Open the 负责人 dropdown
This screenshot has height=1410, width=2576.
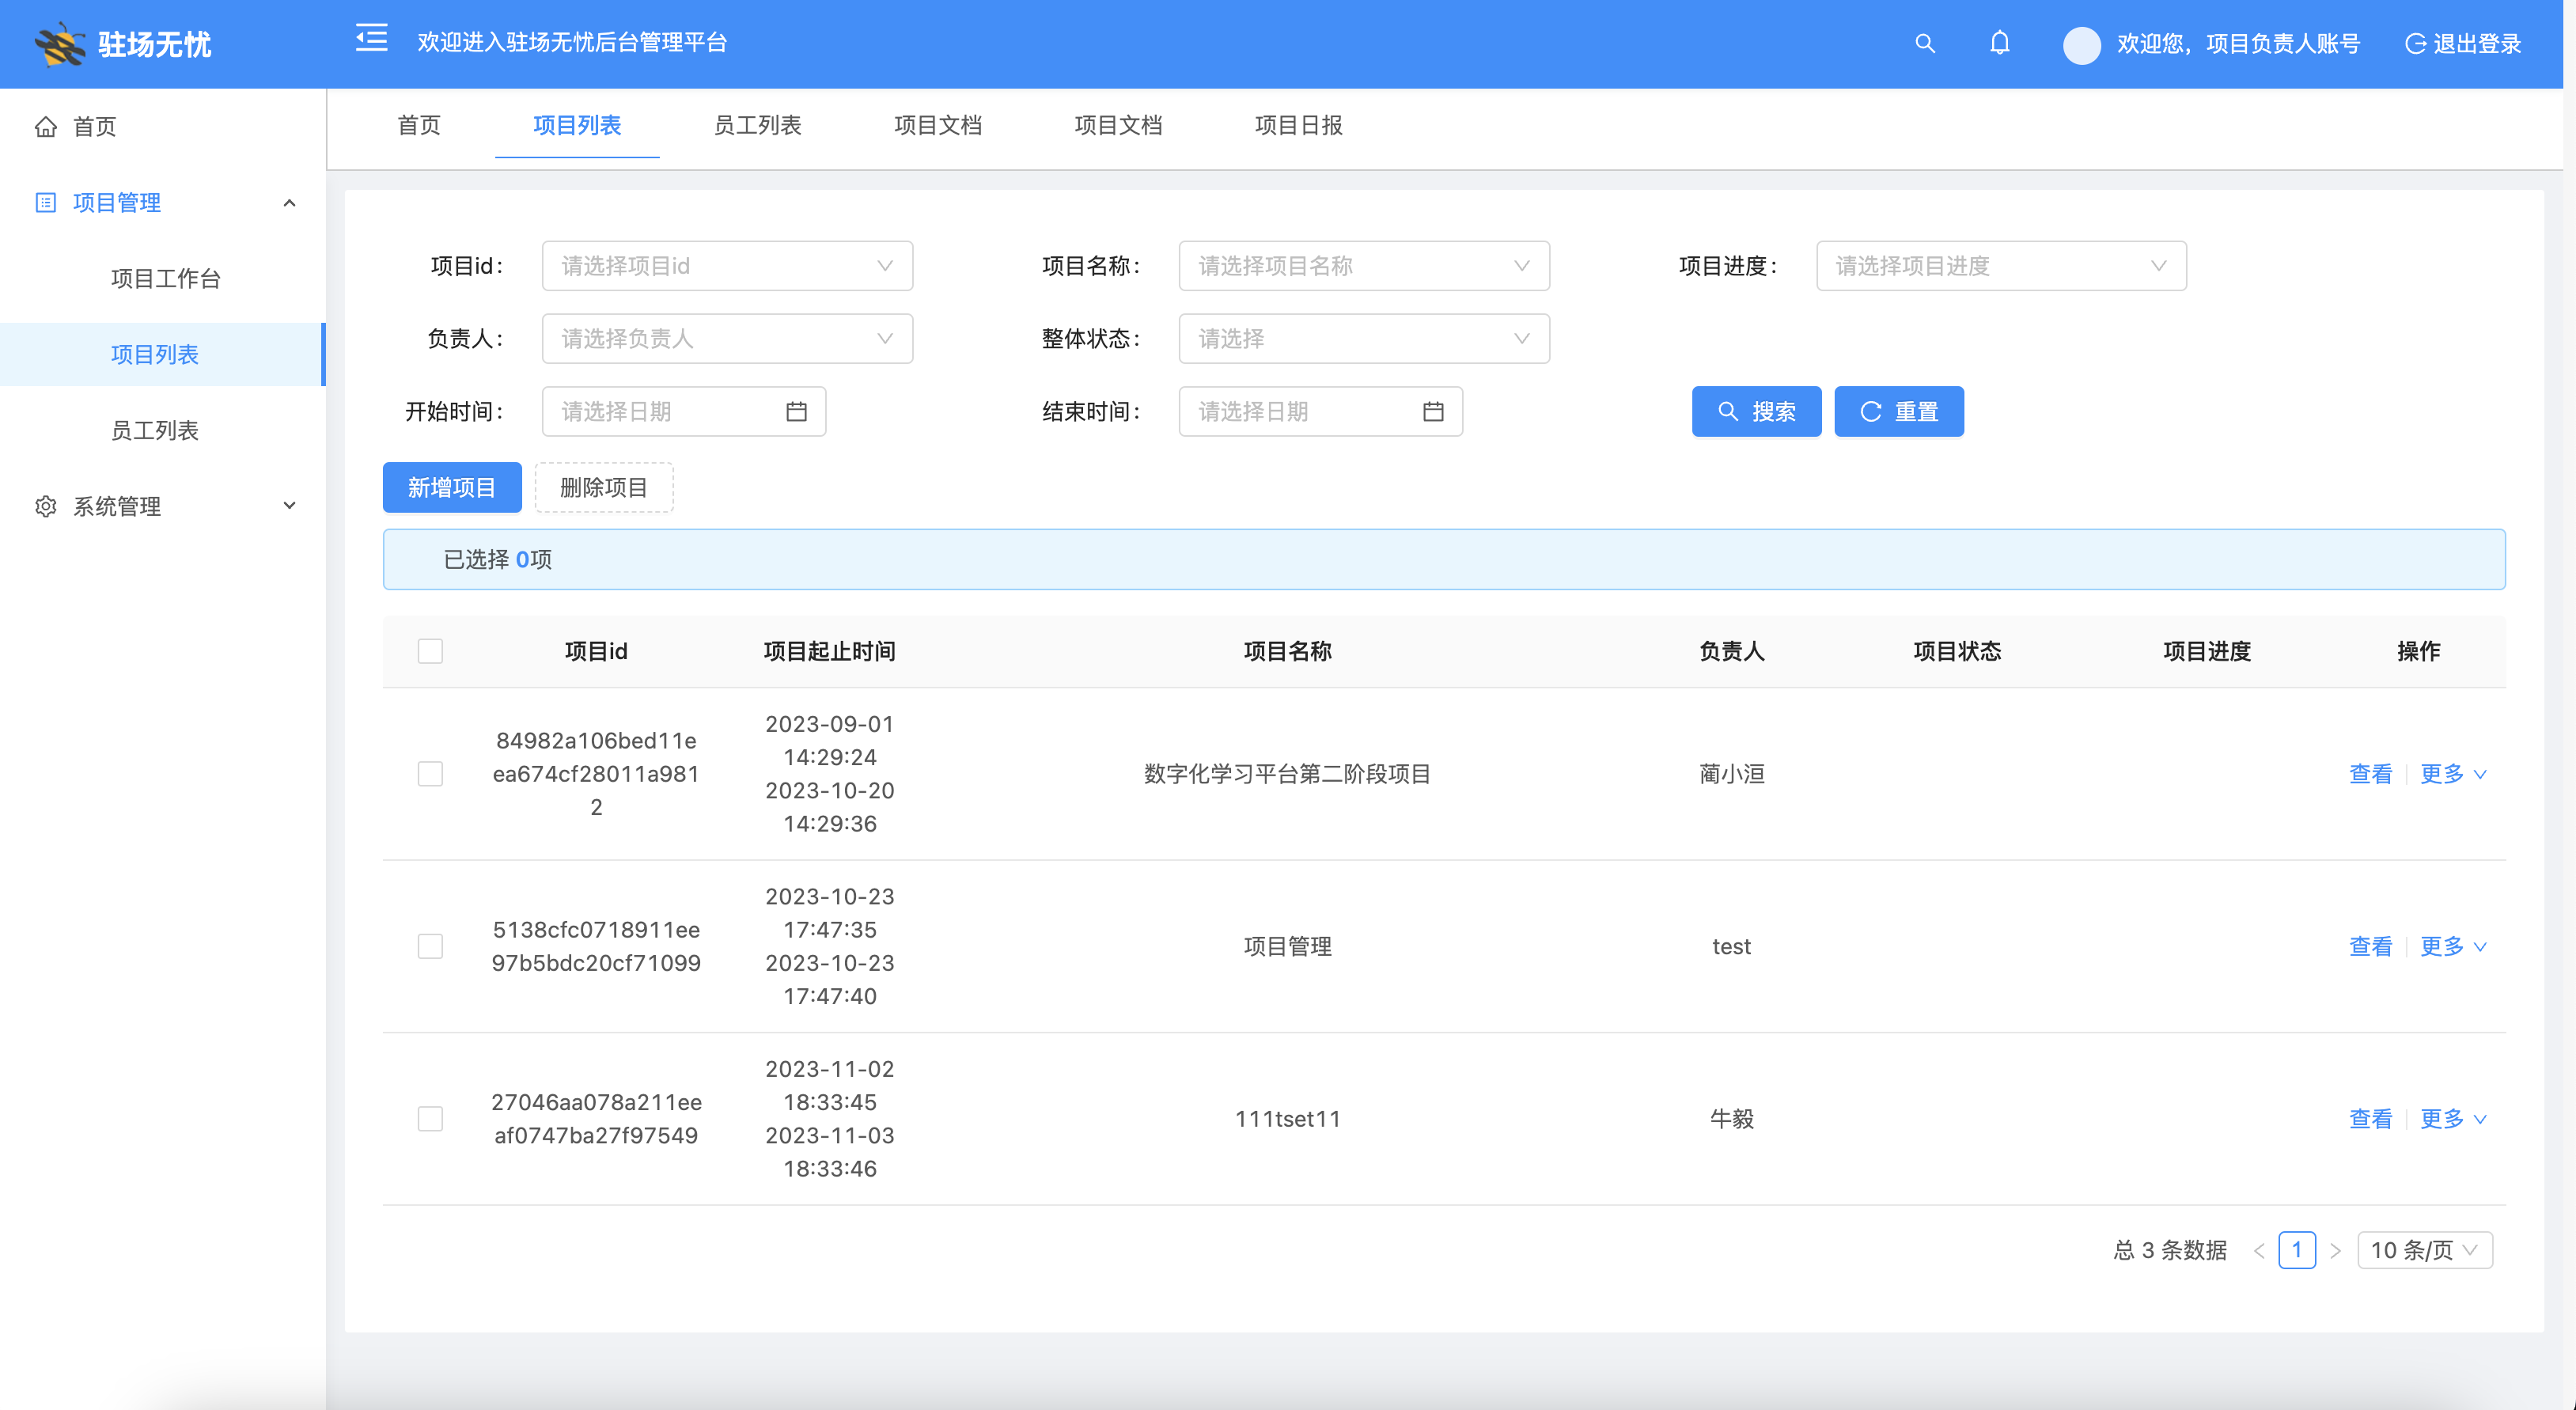(x=727, y=339)
